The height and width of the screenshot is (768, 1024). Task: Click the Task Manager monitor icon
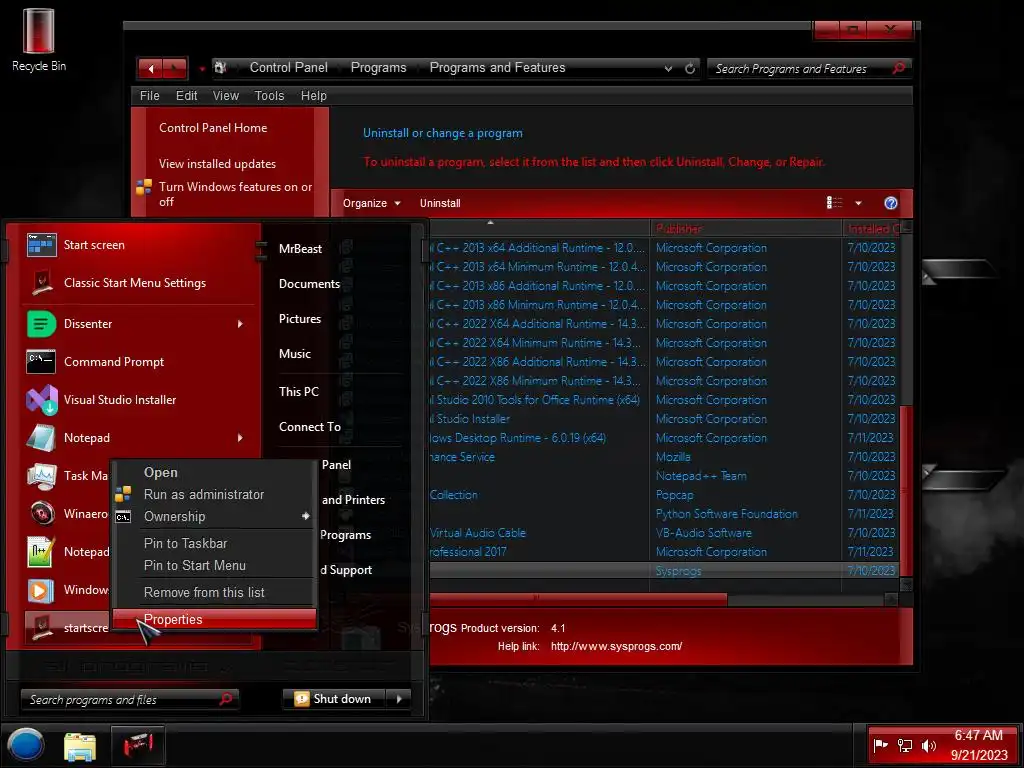[x=41, y=475]
